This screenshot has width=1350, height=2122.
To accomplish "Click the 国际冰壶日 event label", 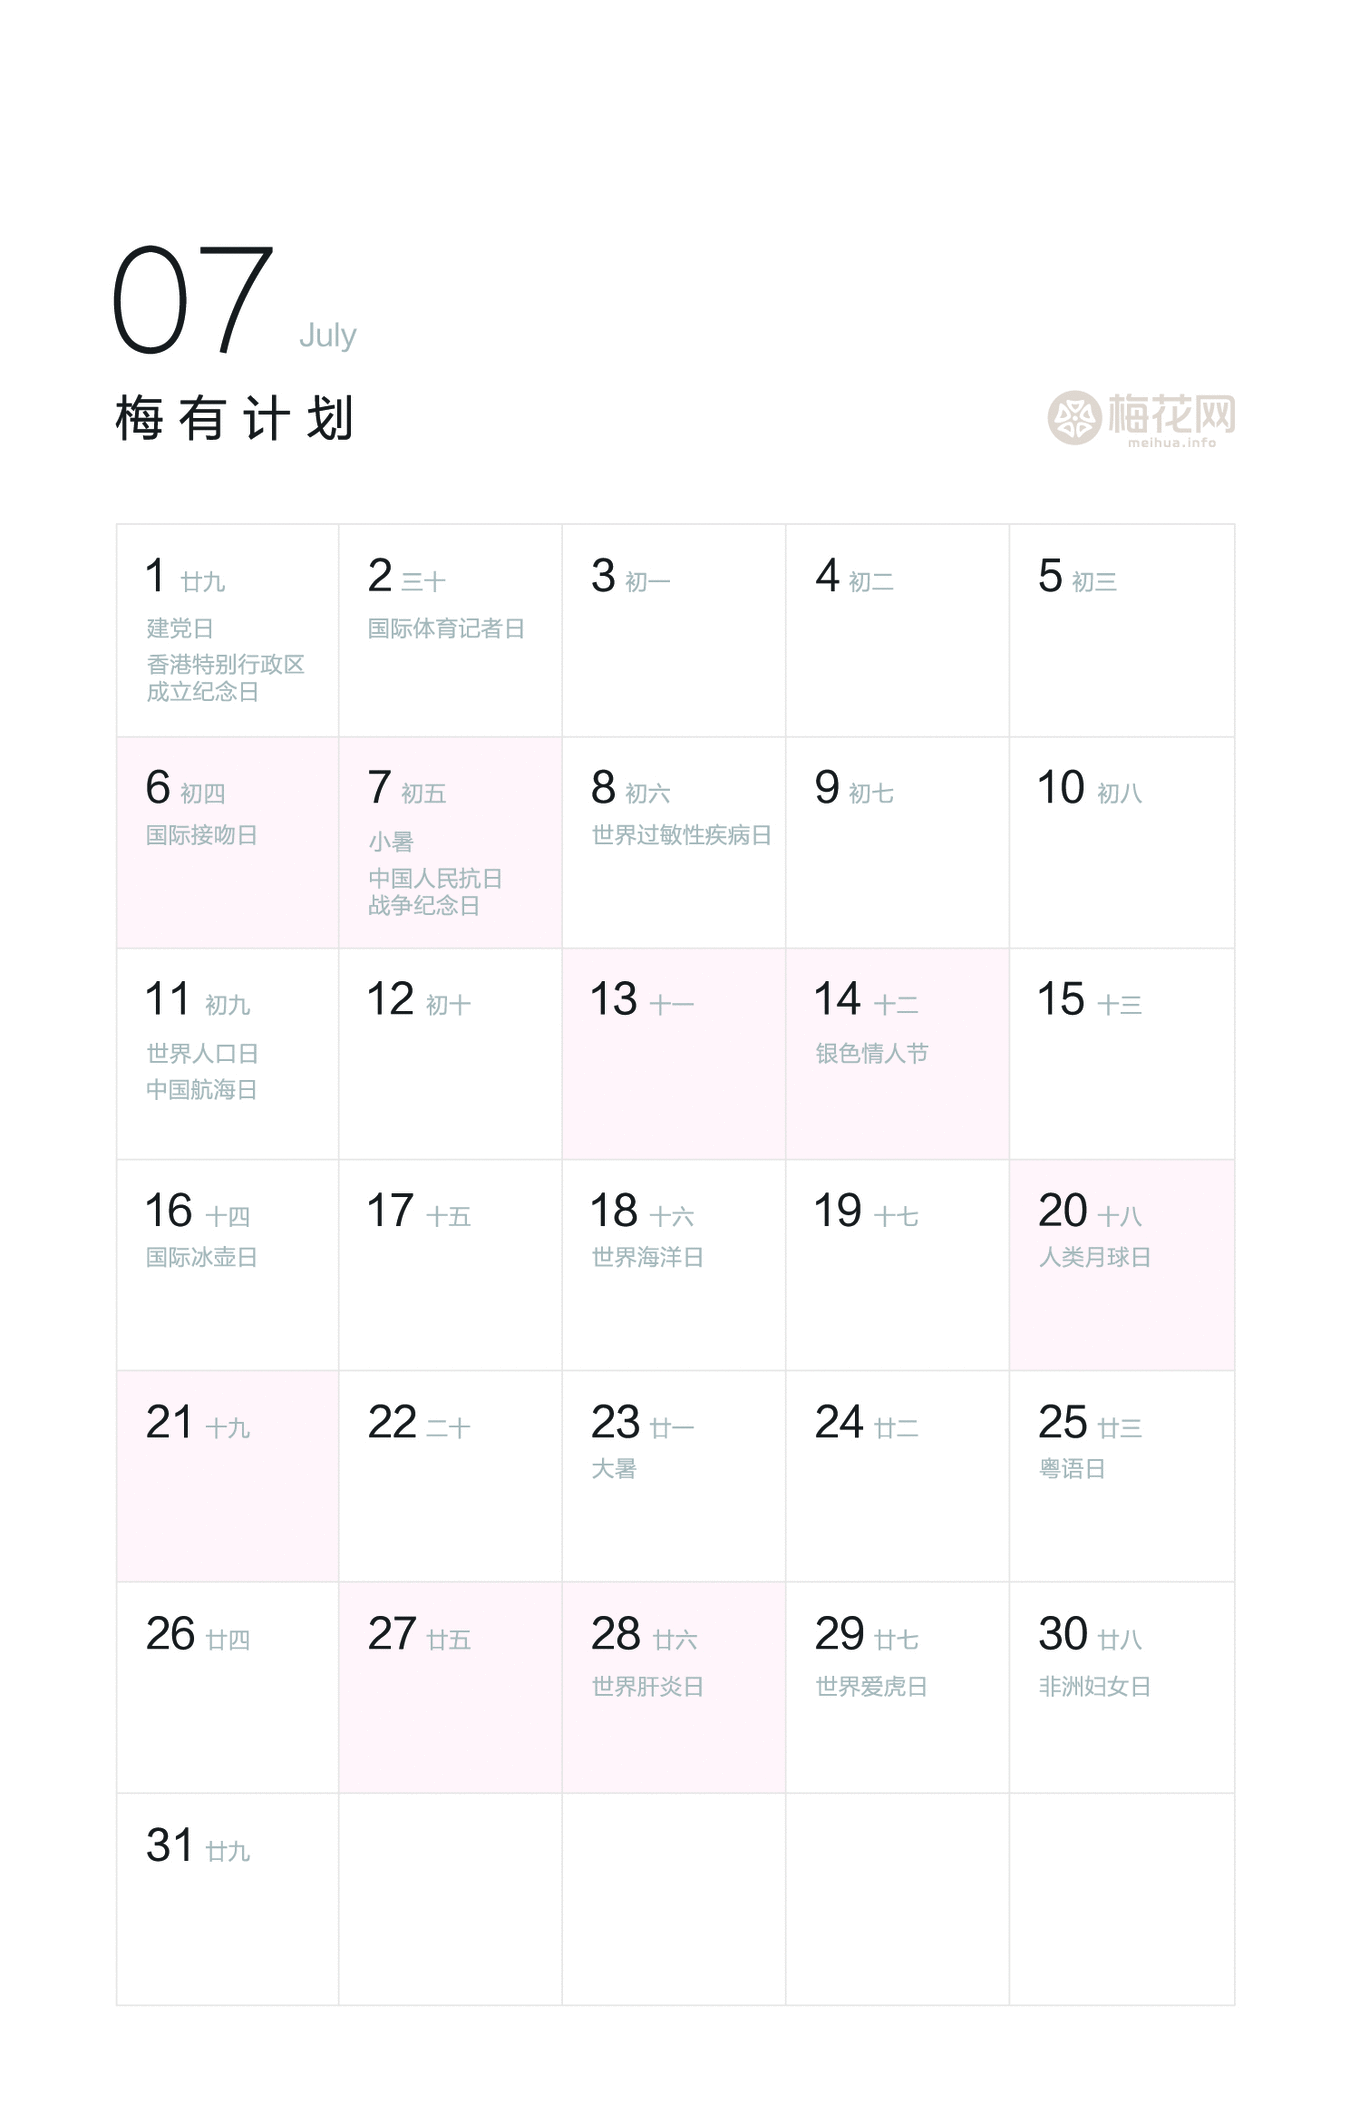I will 202,1257.
